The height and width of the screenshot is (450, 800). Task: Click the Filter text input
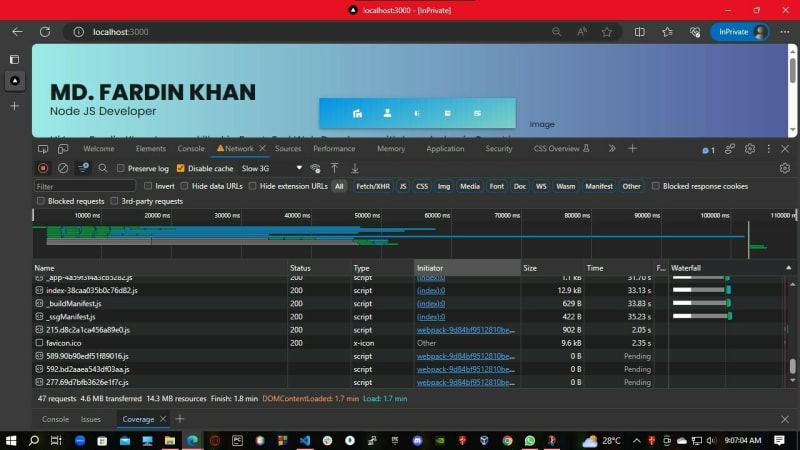click(85, 186)
